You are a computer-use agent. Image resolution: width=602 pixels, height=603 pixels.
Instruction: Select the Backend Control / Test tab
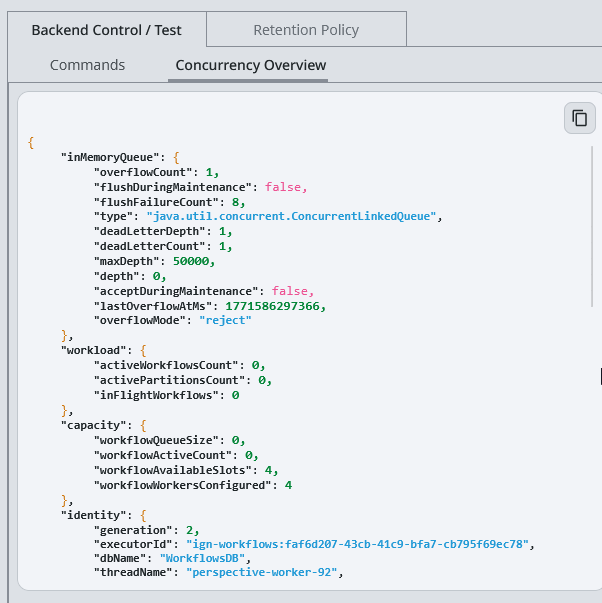[107, 29]
